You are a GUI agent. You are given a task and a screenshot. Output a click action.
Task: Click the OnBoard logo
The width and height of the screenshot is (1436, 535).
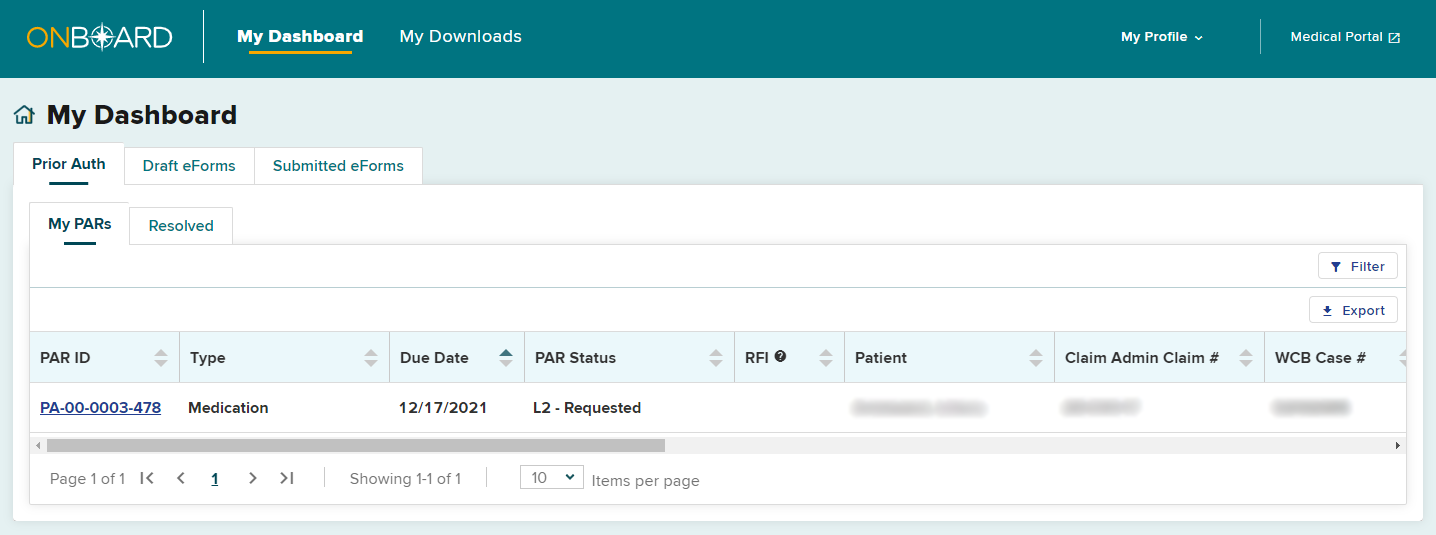pyautogui.click(x=100, y=37)
